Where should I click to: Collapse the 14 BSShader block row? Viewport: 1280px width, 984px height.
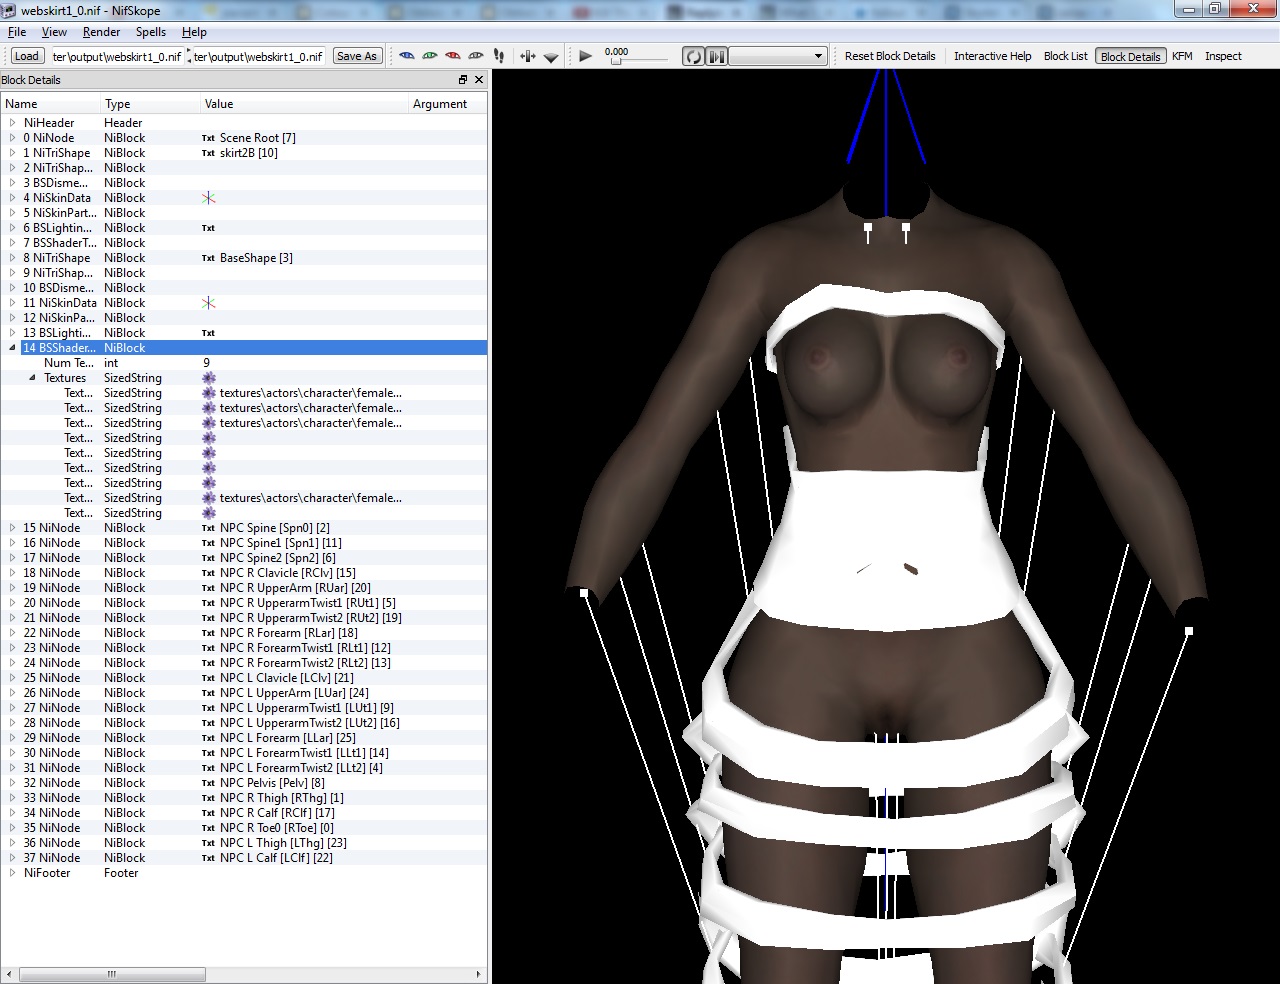pyautogui.click(x=12, y=348)
